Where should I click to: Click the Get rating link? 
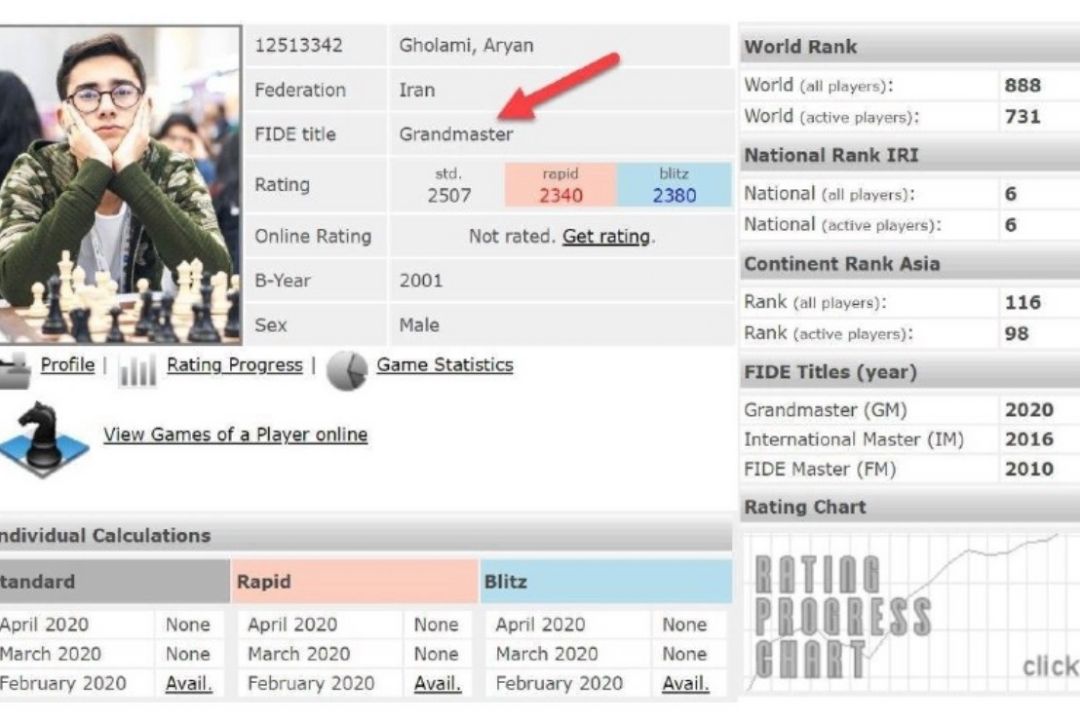pyautogui.click(x=606, y=236)
